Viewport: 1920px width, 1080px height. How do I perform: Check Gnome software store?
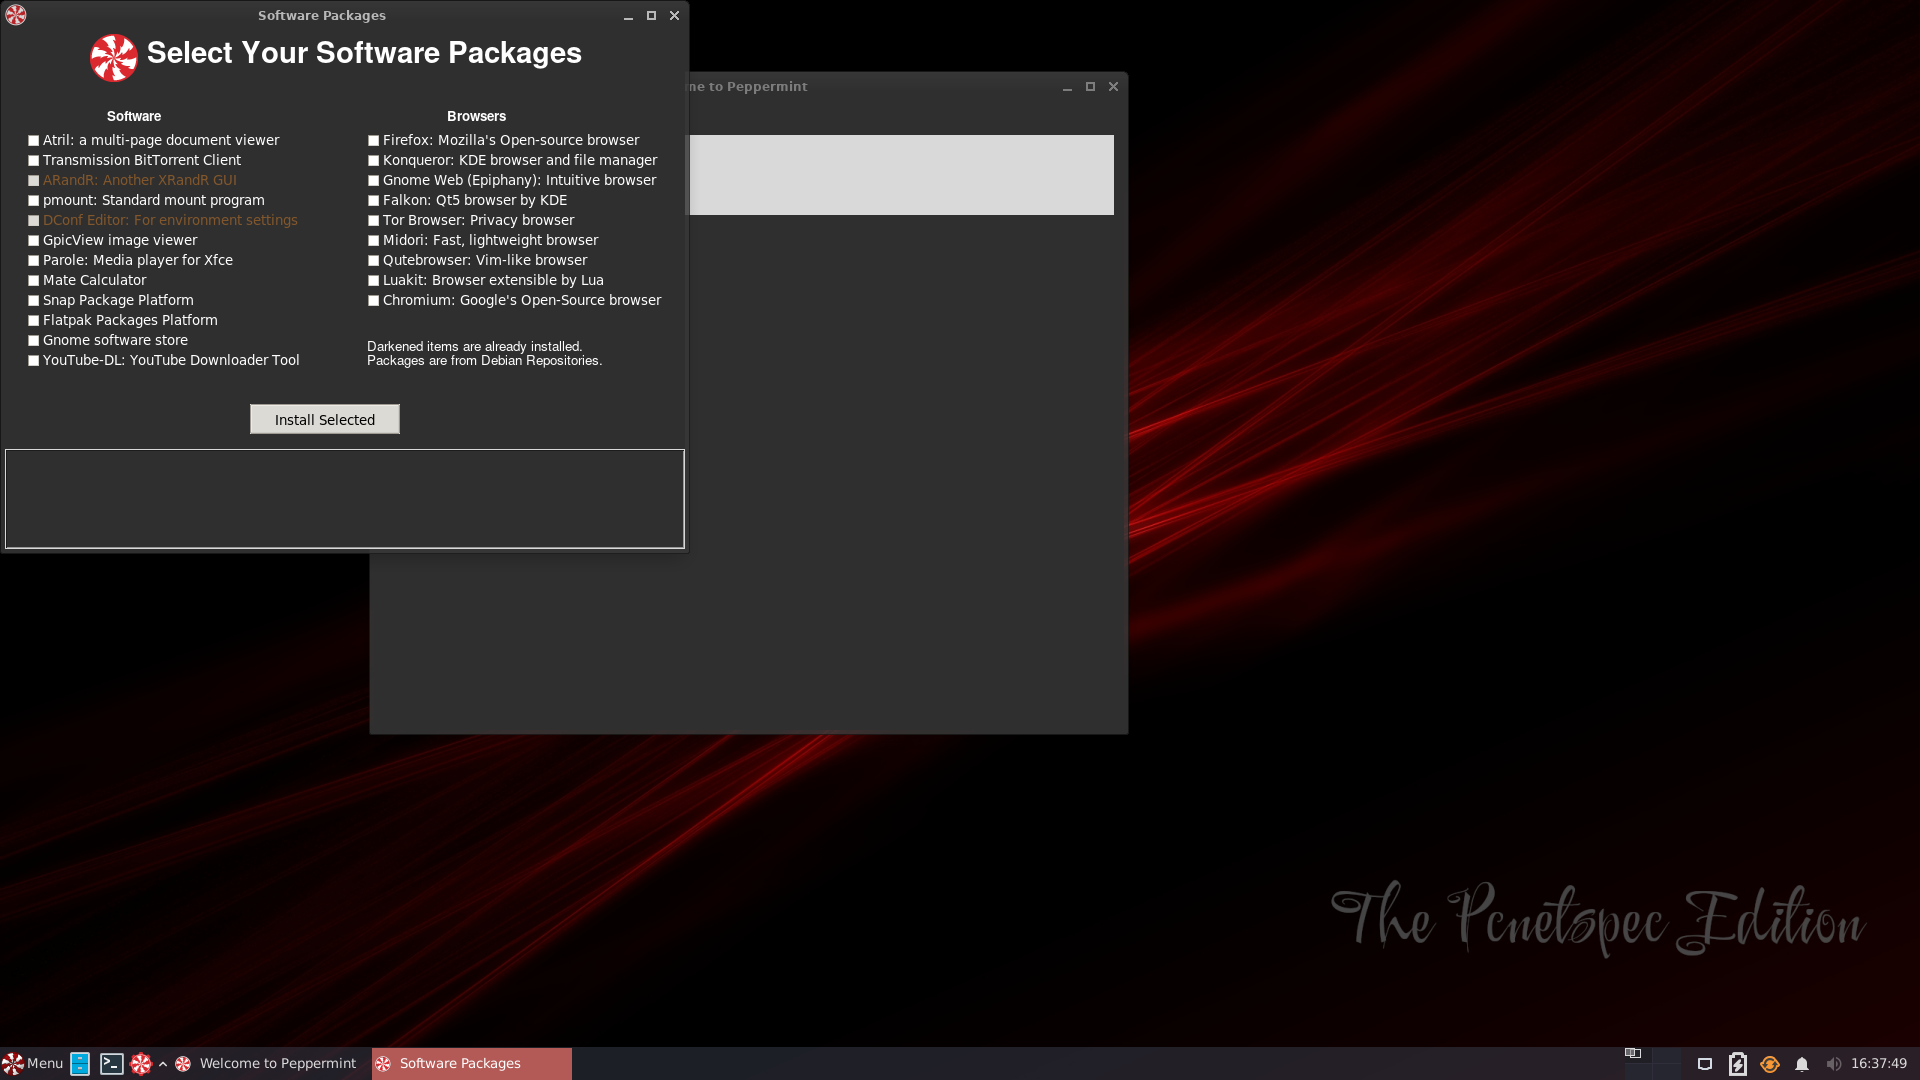[x=34, y=341]
